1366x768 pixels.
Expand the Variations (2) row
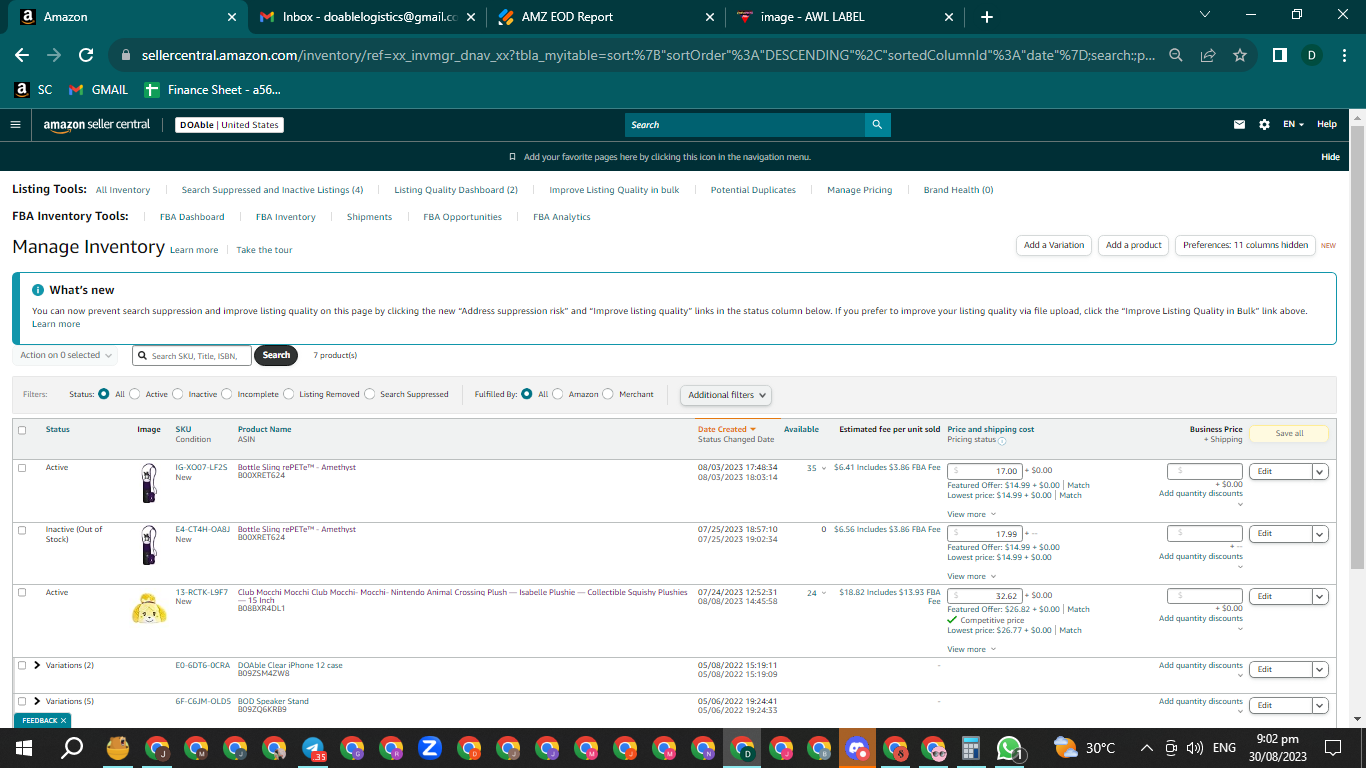[x=37, y=666]
